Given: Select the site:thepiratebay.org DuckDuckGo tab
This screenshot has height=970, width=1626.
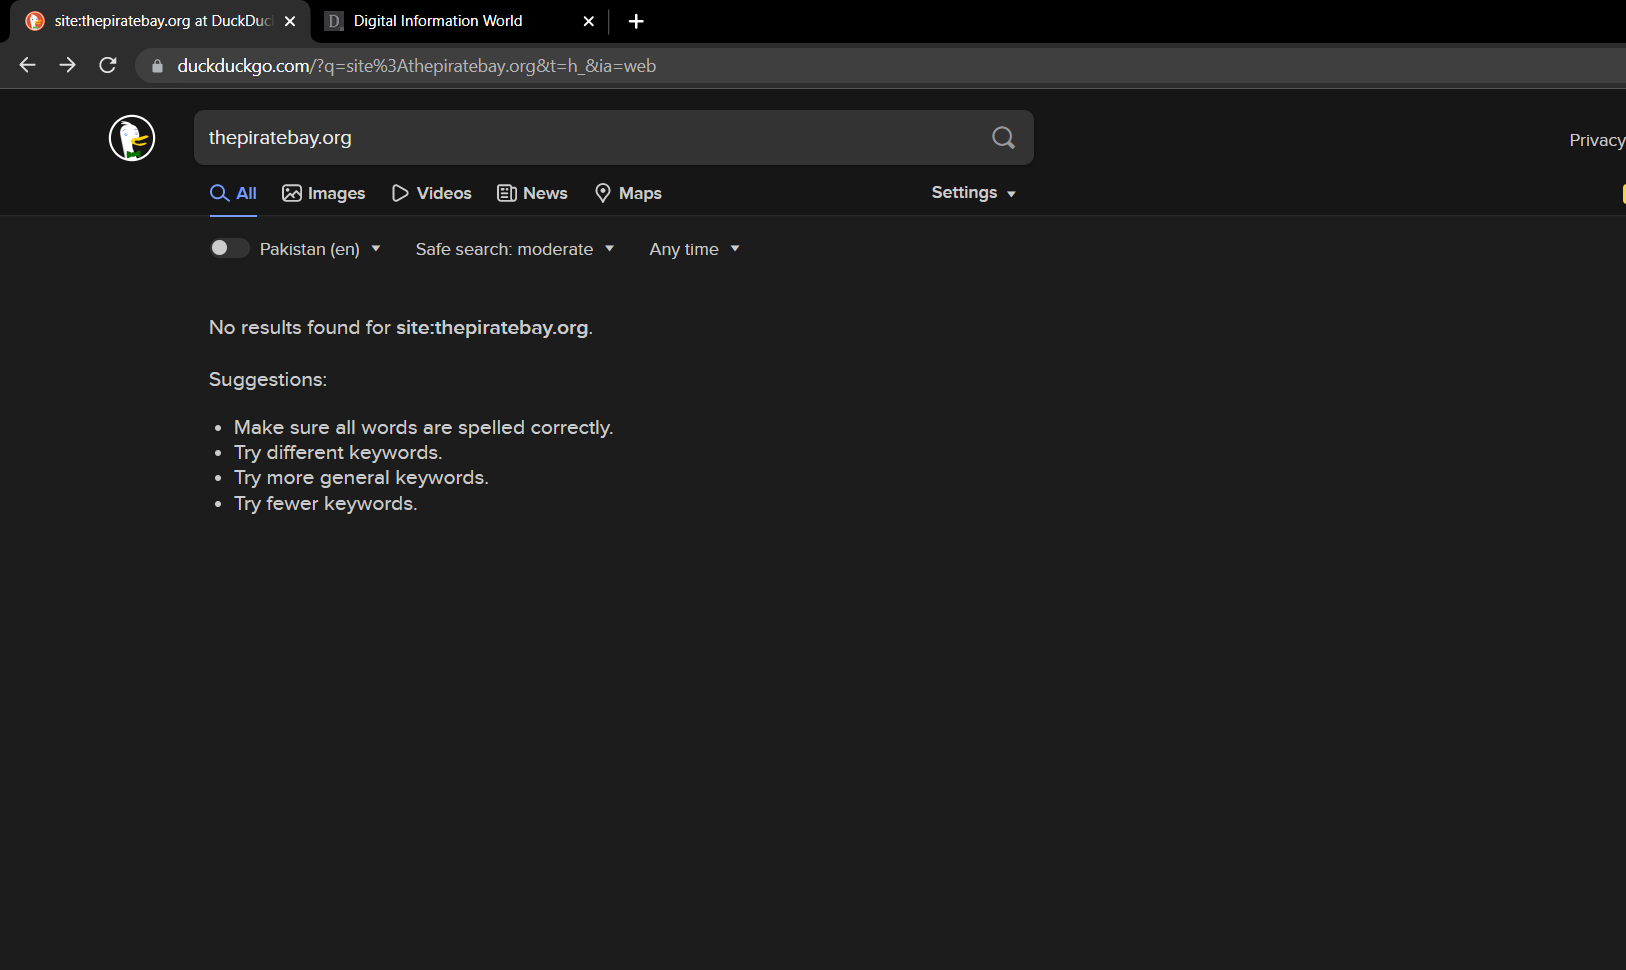Looking at the screenshot, I should point(160,21).
